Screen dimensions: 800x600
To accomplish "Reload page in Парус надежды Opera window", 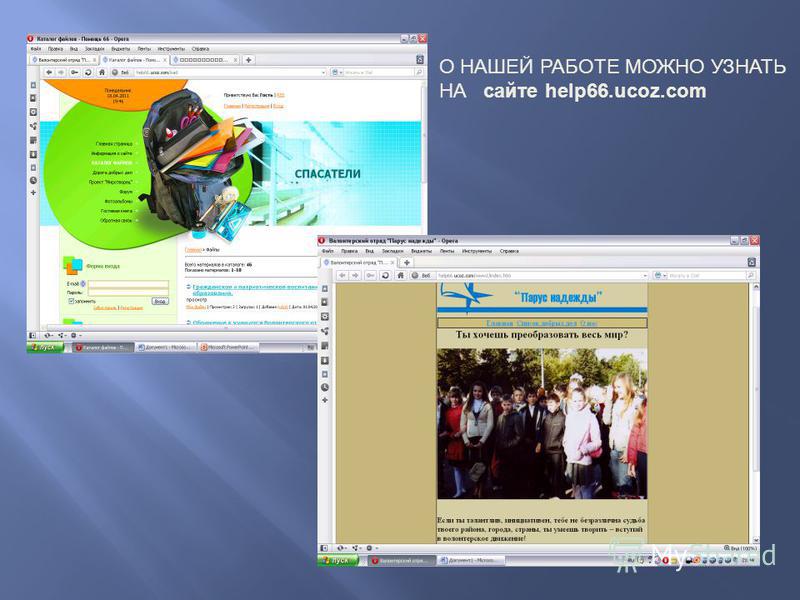I will tap(385, 276).
